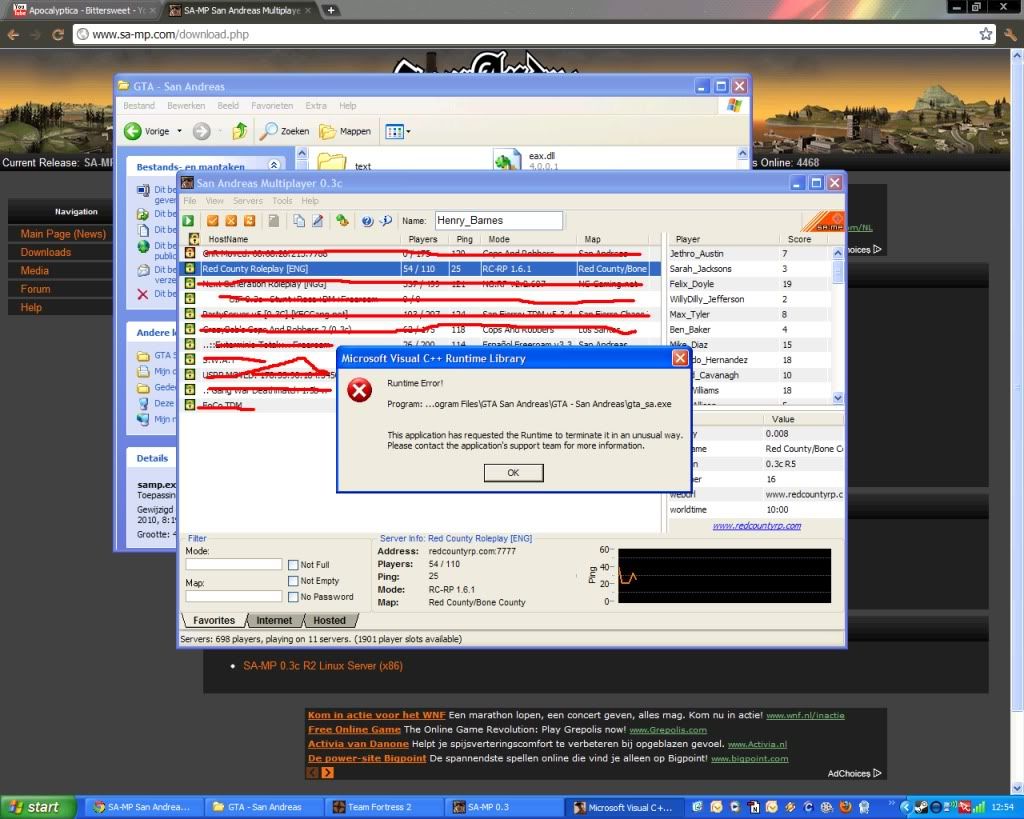Open the Tools menu in SA-MP
This screenshot has height=819, width=1024.
282,201
